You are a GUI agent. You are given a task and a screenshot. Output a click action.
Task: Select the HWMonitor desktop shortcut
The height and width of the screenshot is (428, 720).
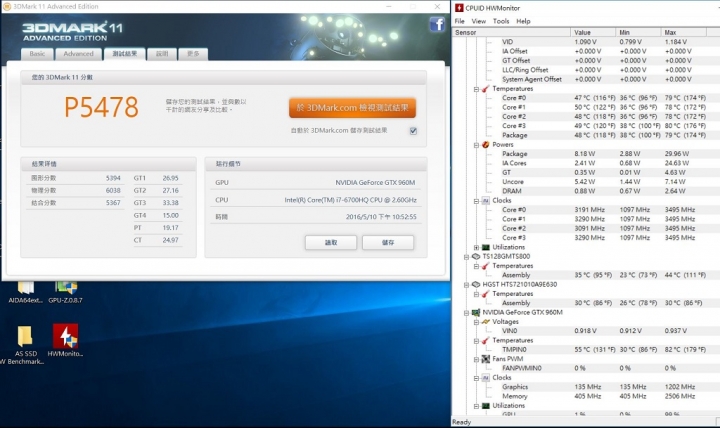coord(65,340)
